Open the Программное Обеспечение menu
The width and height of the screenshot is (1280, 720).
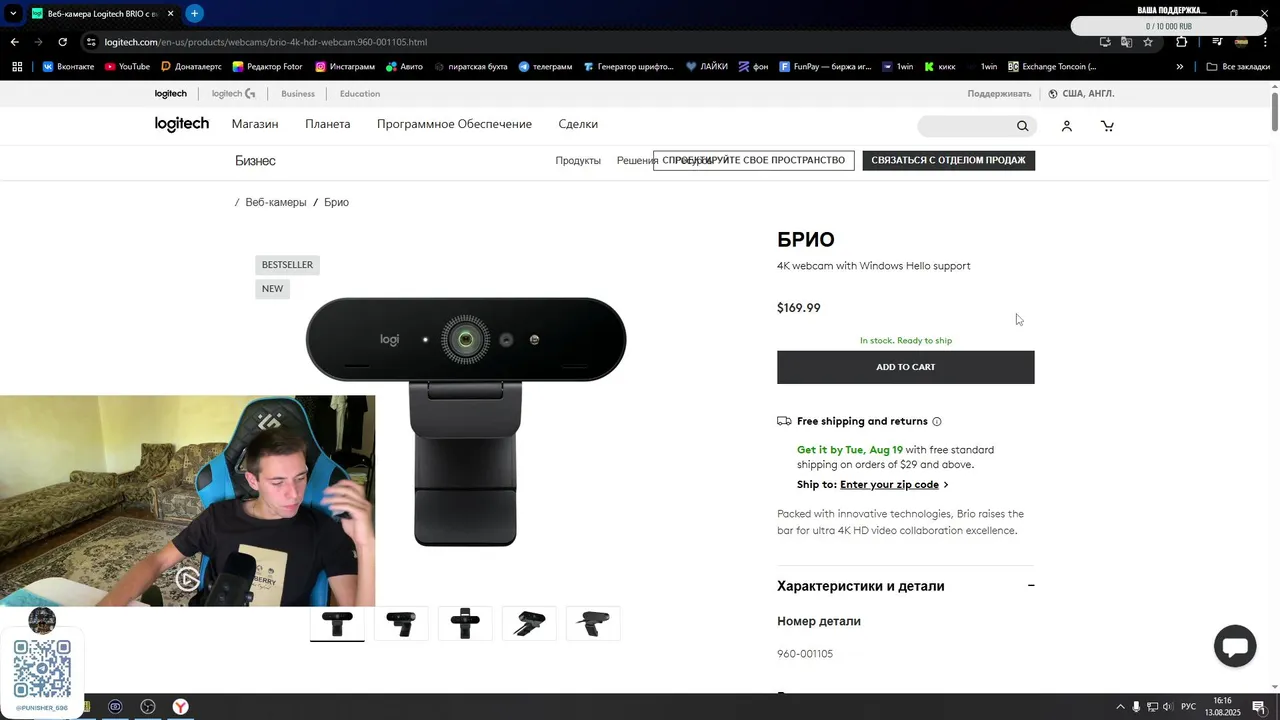click(x=454, y=124)
